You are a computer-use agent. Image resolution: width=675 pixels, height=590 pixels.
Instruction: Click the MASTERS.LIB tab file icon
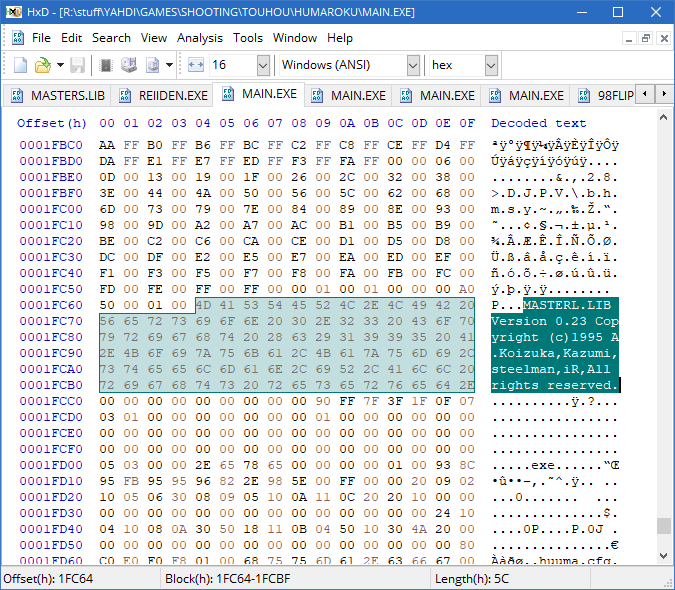click(x=17, y=96)
